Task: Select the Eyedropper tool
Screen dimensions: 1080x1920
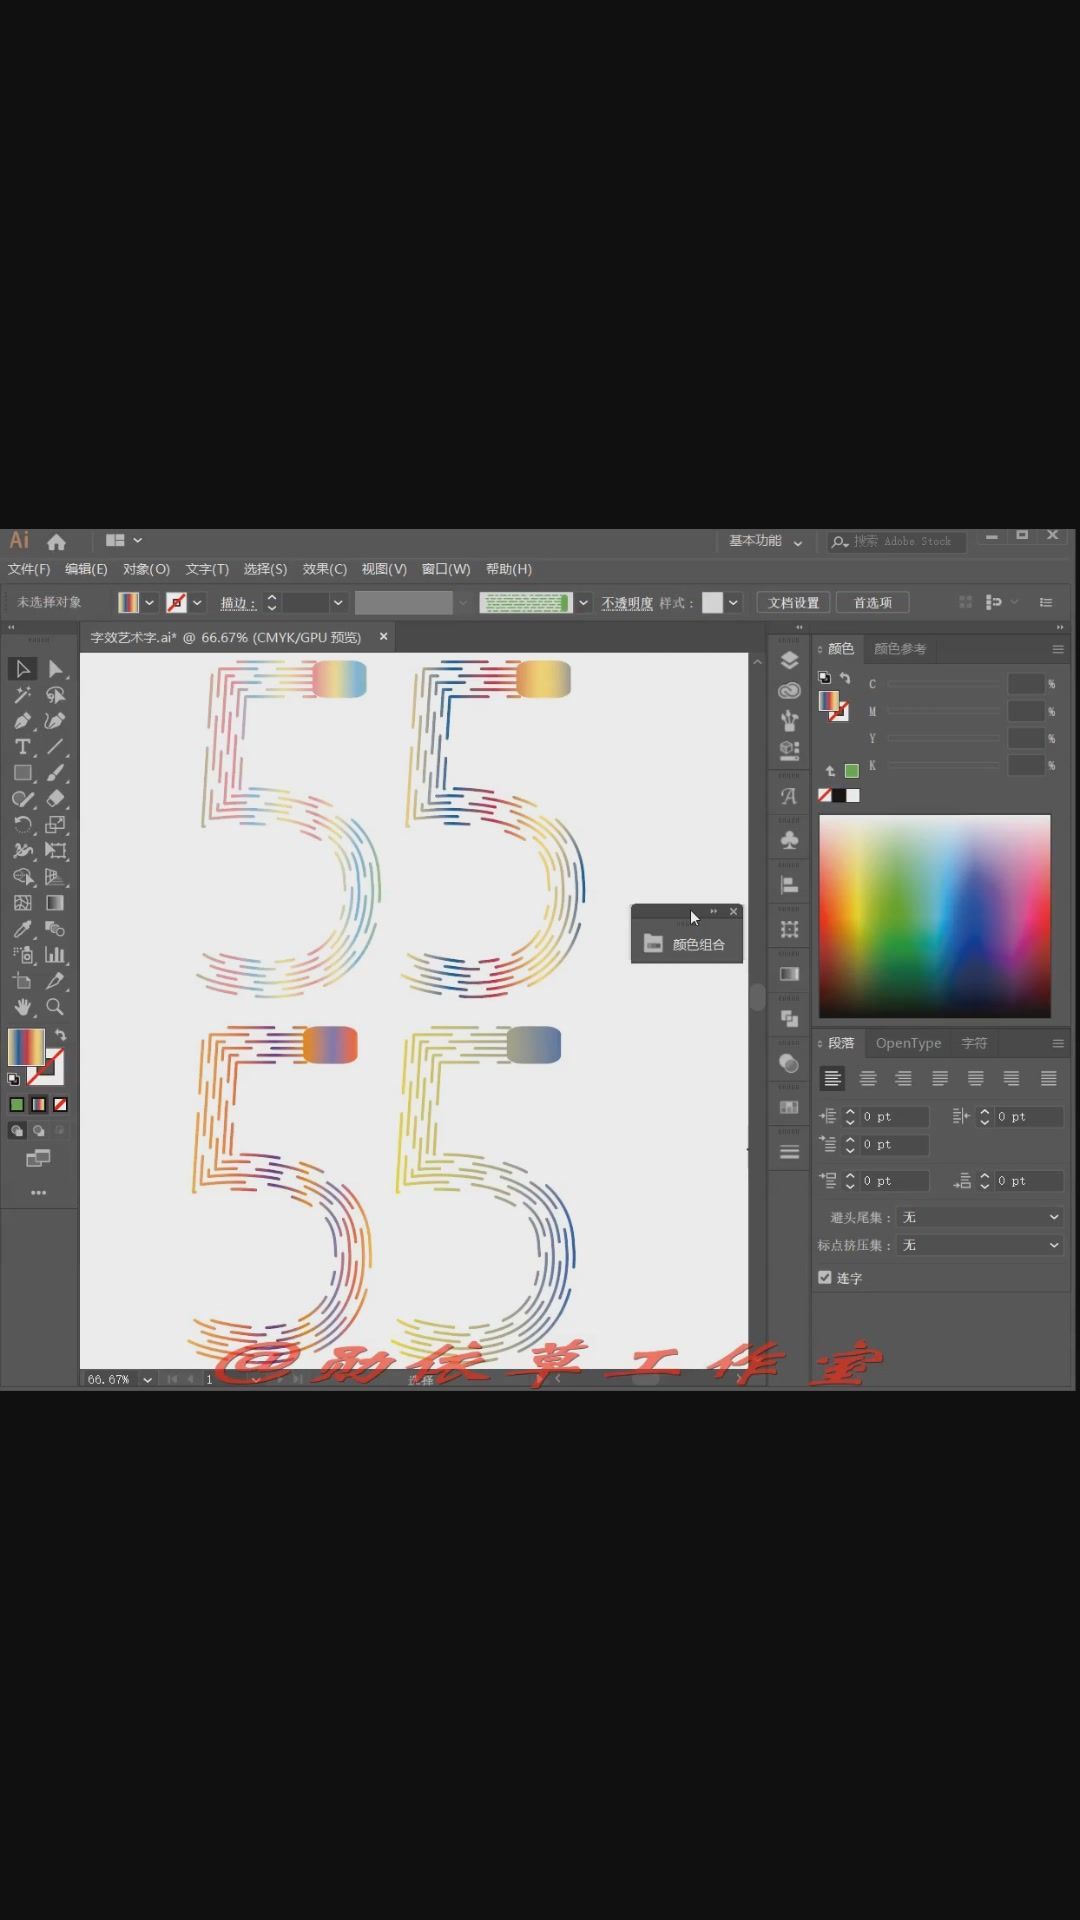Action: click(x=22, y=928)
